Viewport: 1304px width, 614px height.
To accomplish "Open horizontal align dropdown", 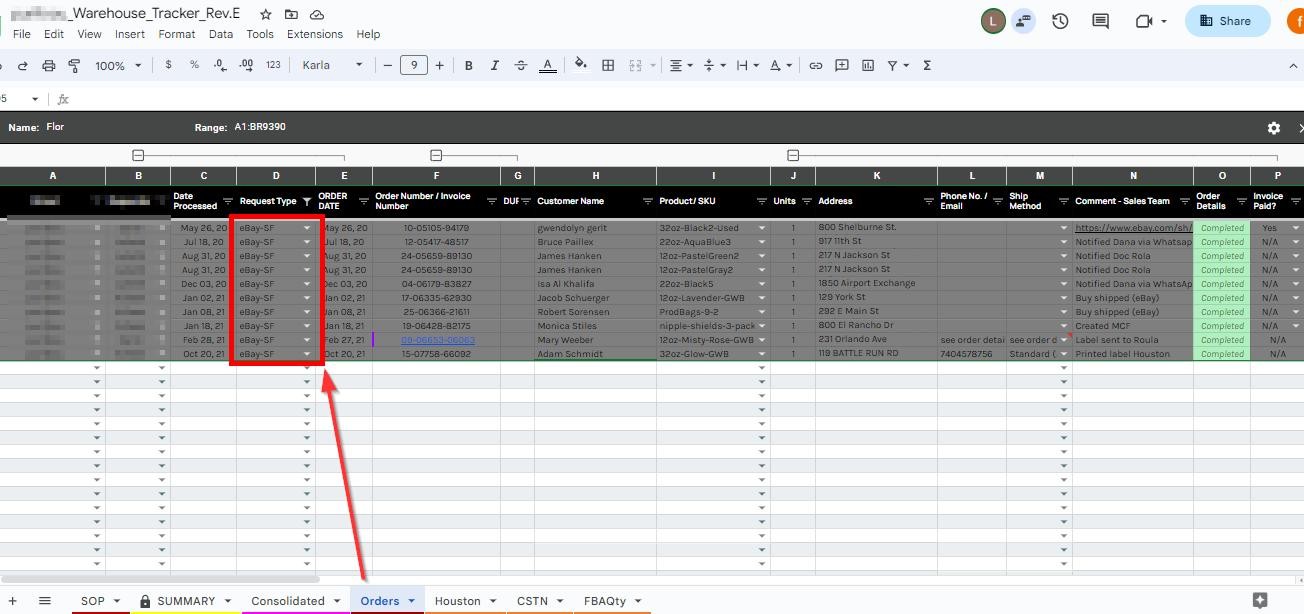I will (680, 65).
